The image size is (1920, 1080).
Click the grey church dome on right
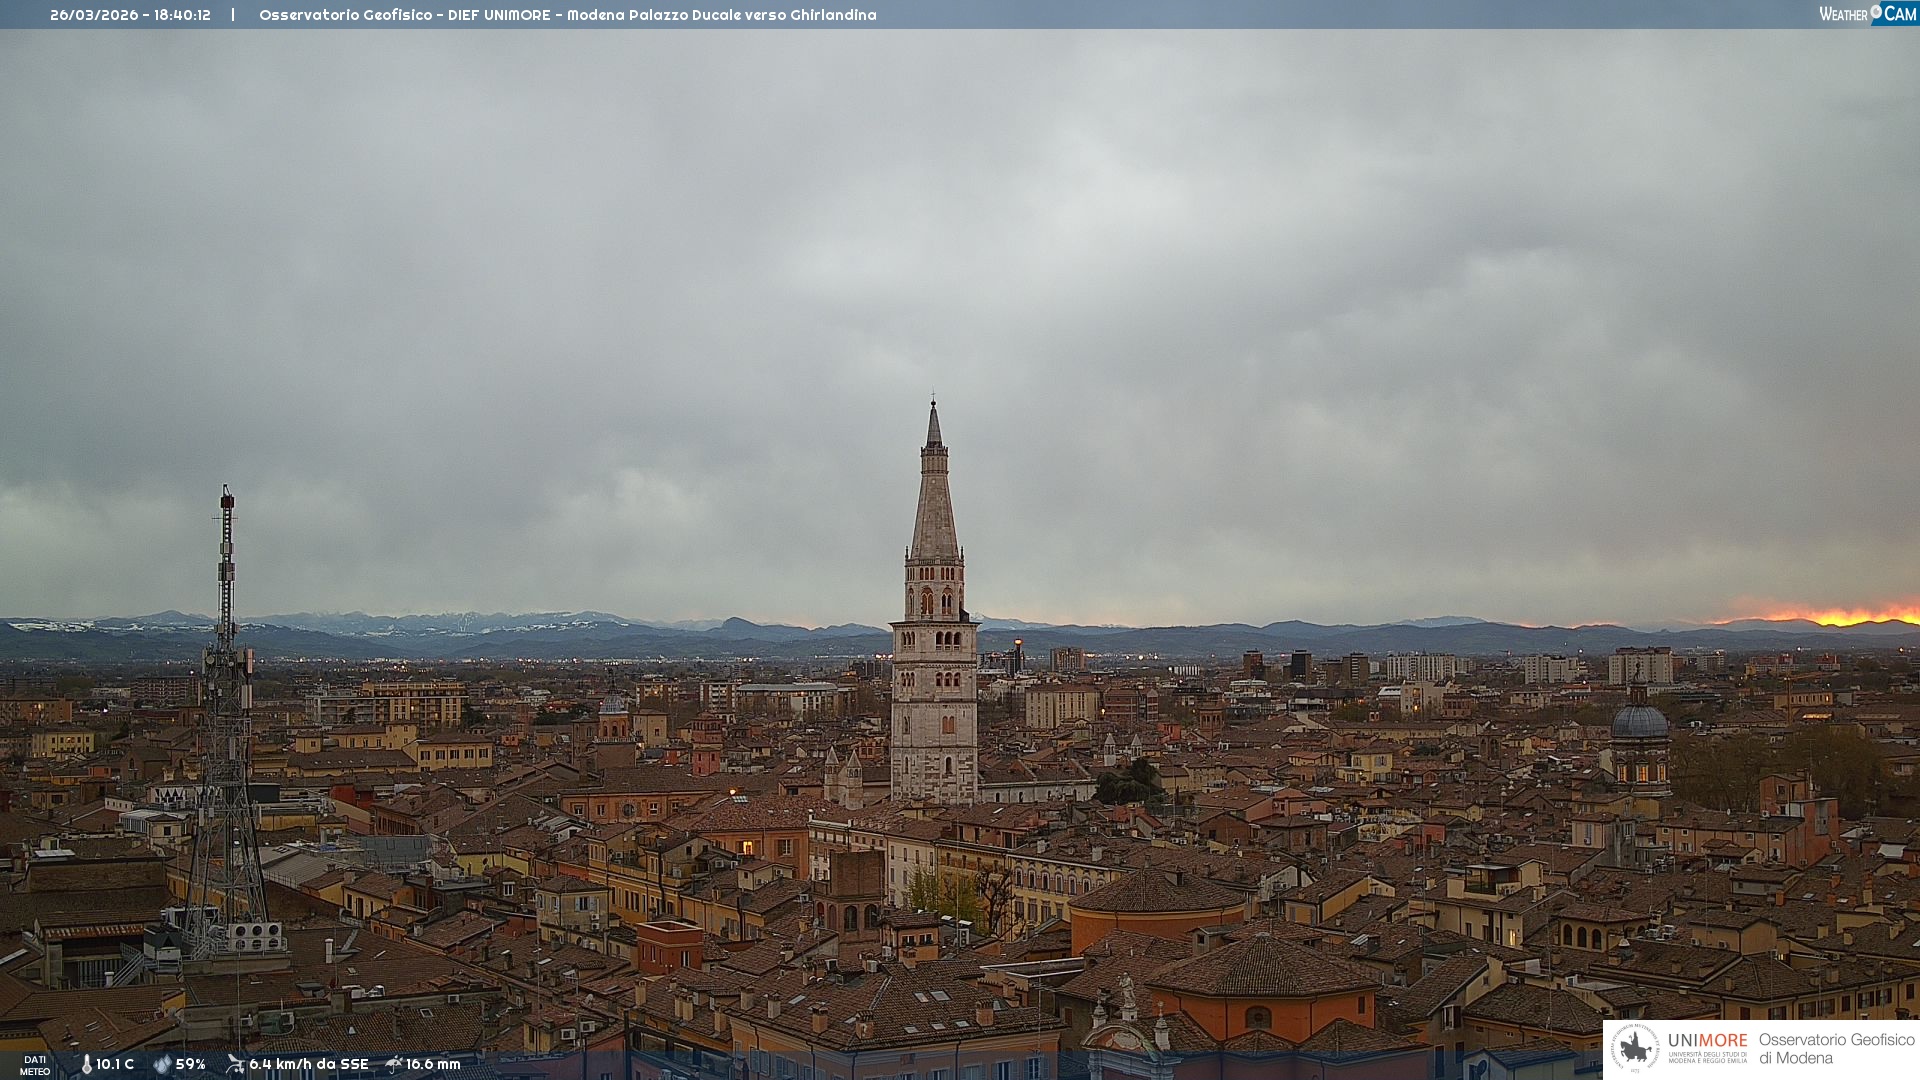coord(1639,722)
